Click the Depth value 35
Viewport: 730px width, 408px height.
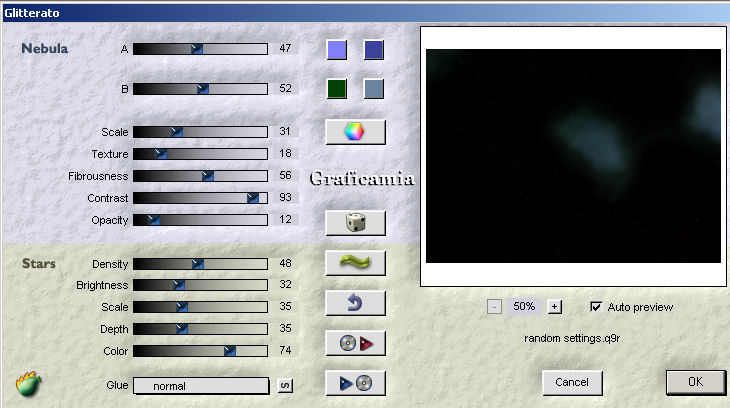pyautogui.click(x=285, y=328)
